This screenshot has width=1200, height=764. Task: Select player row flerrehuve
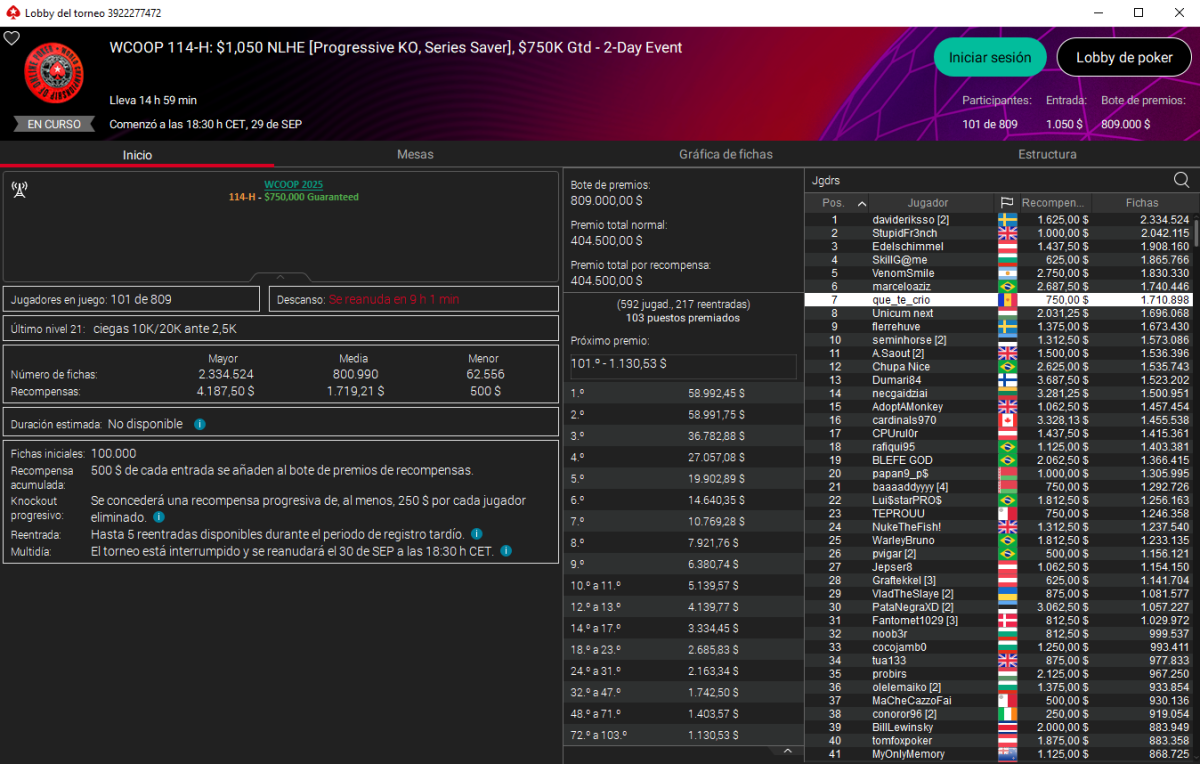(999, 326)
